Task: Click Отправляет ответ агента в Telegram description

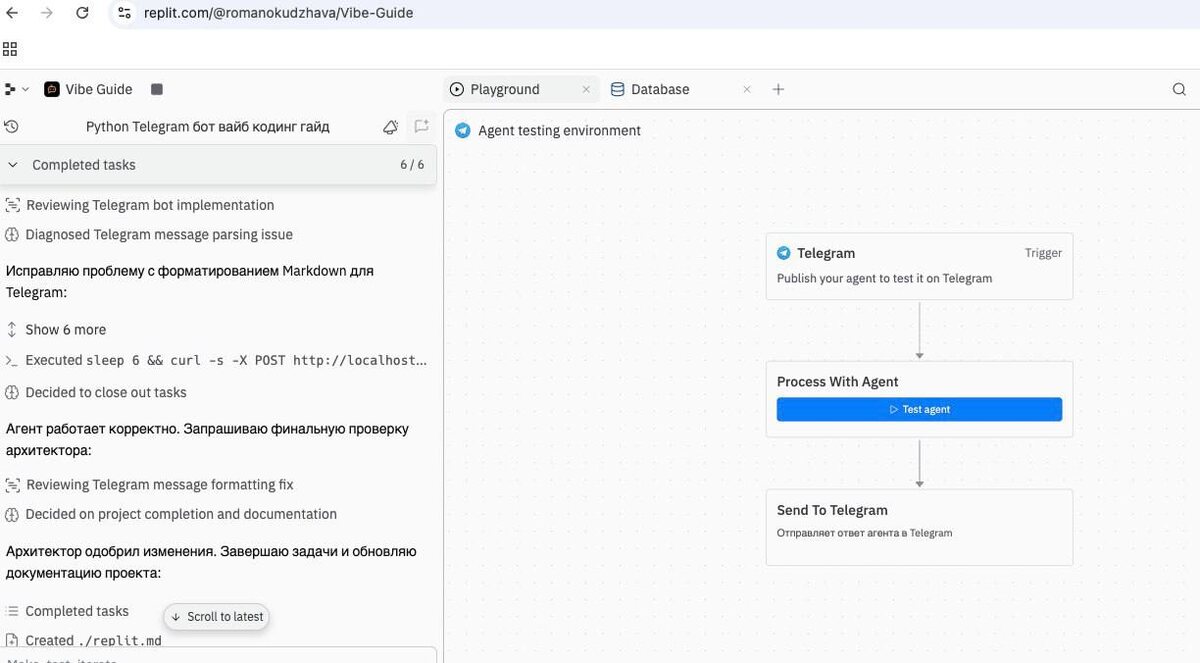Action: click(865, 533)
